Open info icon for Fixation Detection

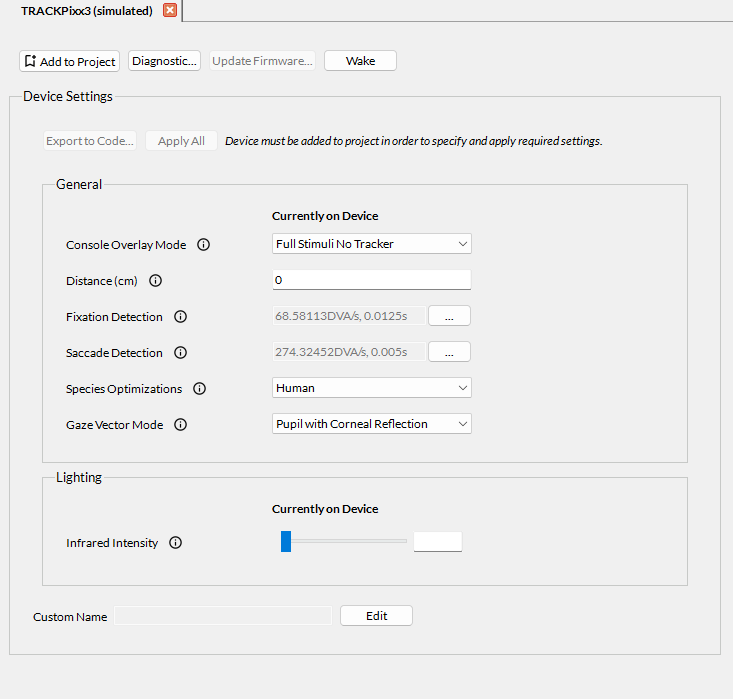(x=180, y=317)
